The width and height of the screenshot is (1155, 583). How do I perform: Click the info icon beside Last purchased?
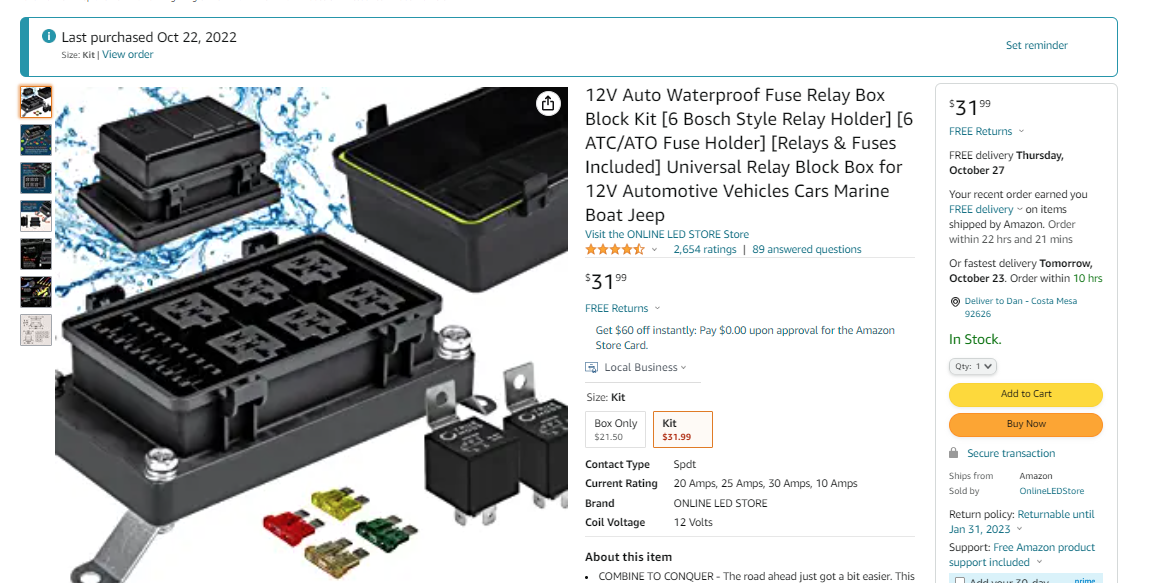pyautogui.click(x=49, y=36)
